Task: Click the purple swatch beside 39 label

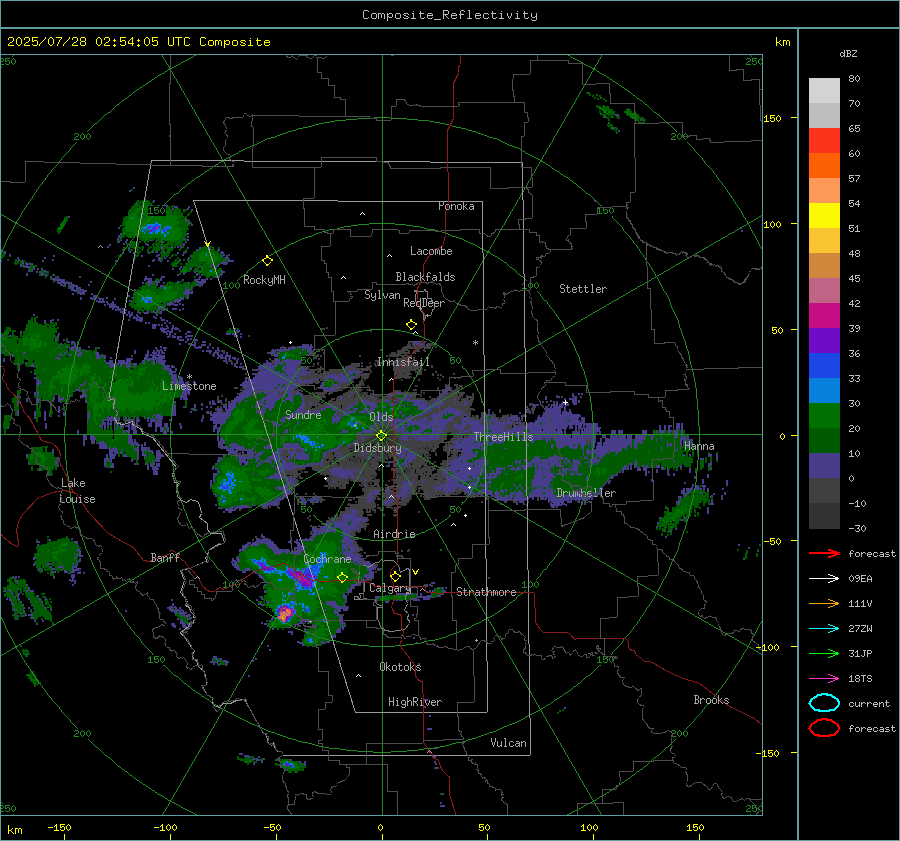Action: (824, 341)
